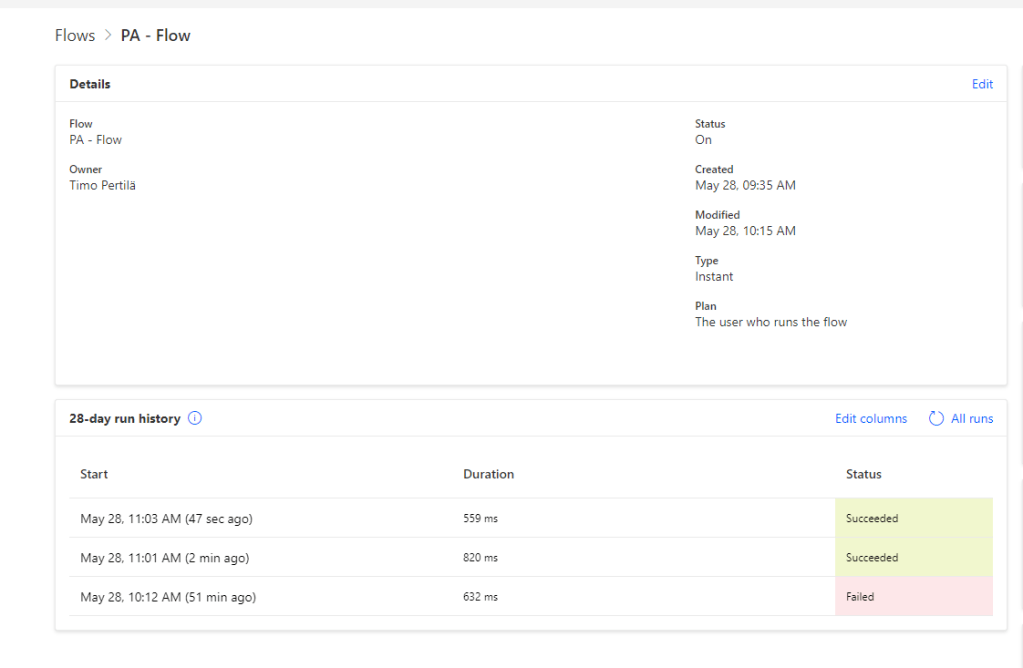Click the Duration column header
This screenshot has height=668, width=1023.
(488, 474)
